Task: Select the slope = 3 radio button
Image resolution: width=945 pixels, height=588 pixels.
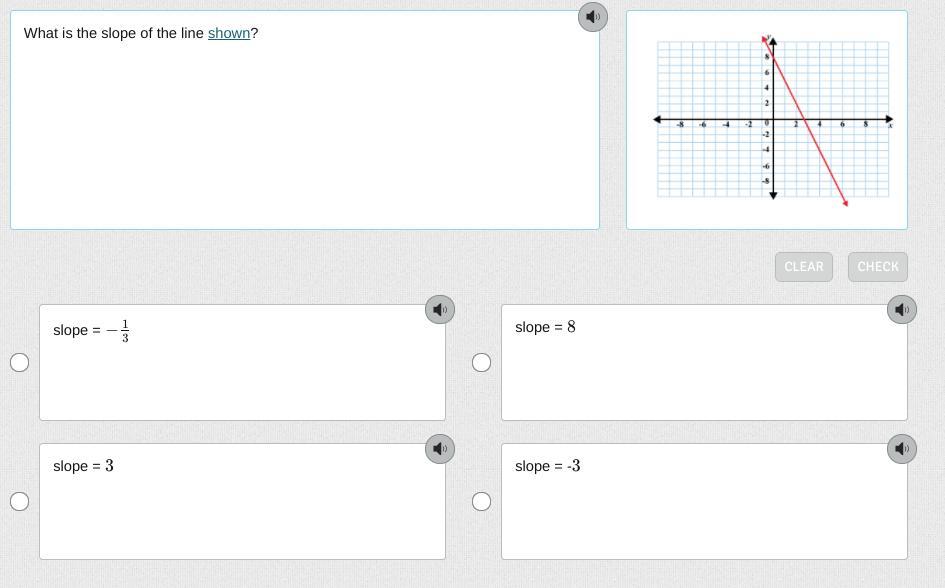Action: [x=20, y=501]
